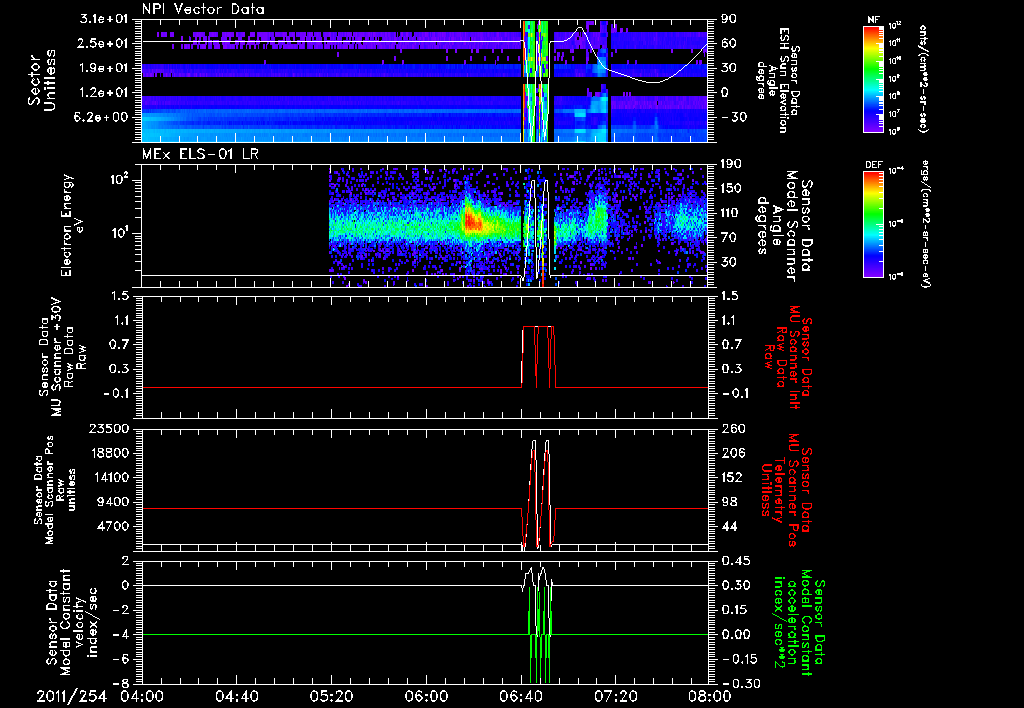Click the '1.2e+01' sector tick value

[x=102, y=92]
